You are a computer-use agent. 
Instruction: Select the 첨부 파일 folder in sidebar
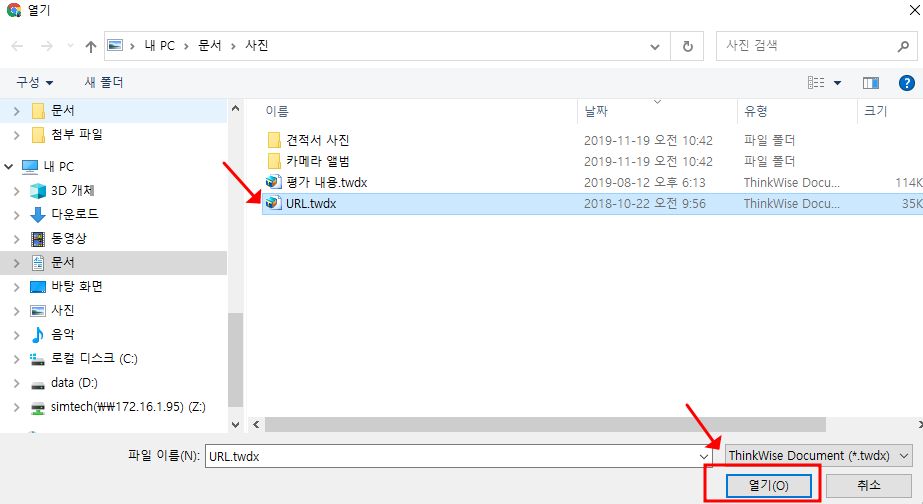77,135
